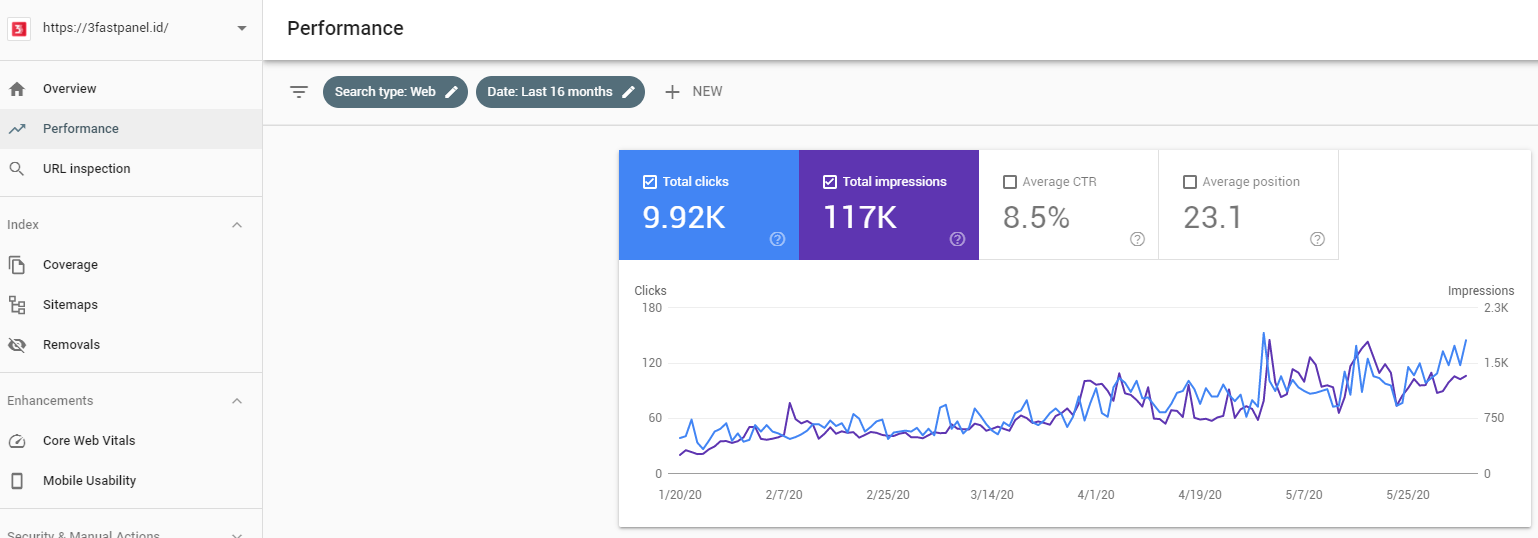This screenshot has height=538, width=1538.
Task: Uncheck the Total clicks checkbox
Action: click(650, 182)
